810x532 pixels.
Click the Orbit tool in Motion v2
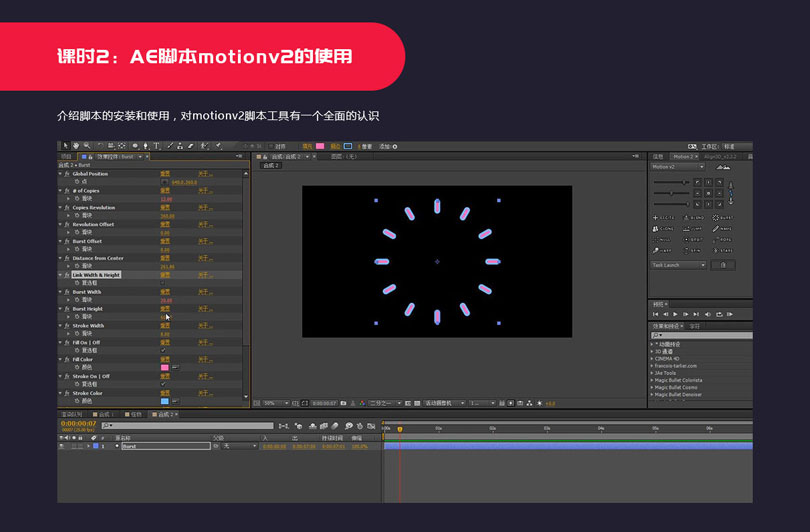[x=693, y=240]
